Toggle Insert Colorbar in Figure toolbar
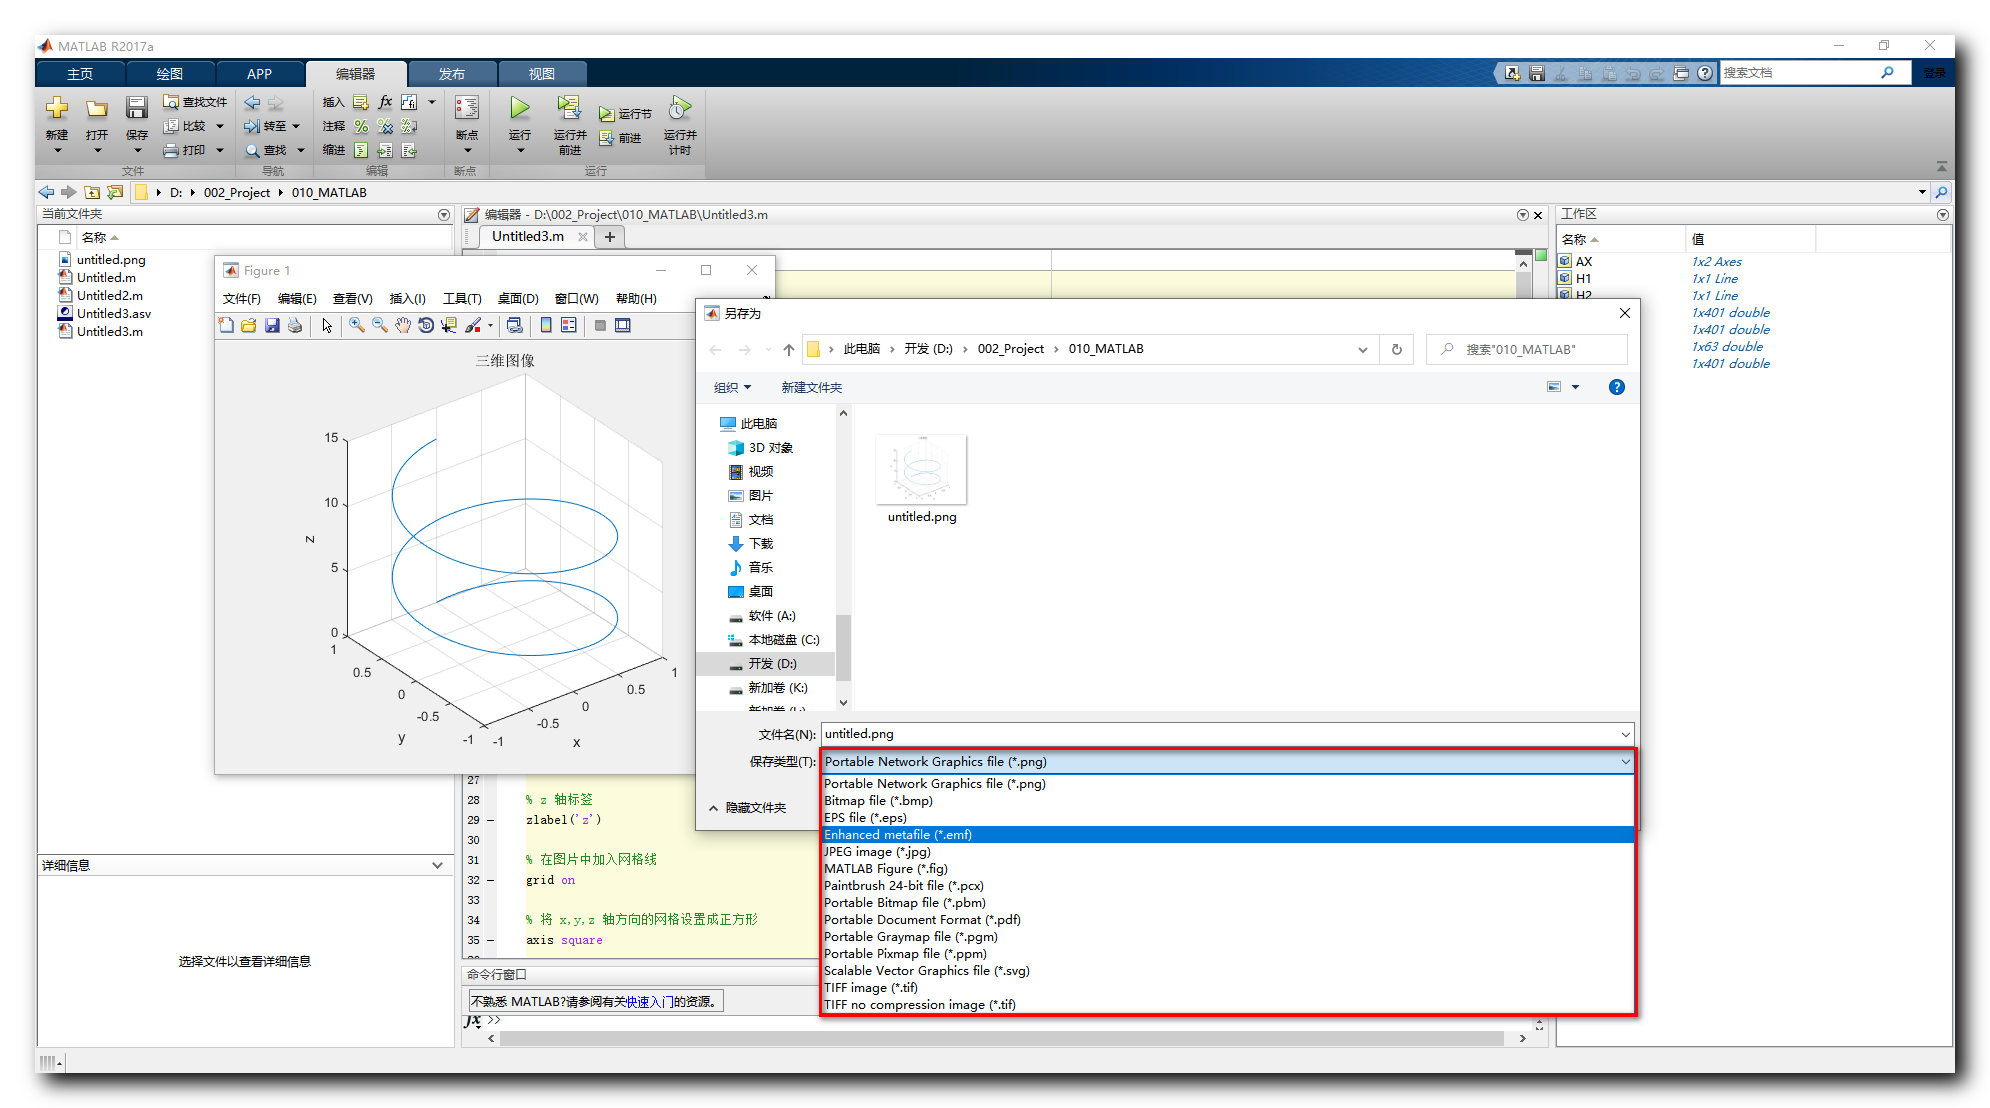 546,325
